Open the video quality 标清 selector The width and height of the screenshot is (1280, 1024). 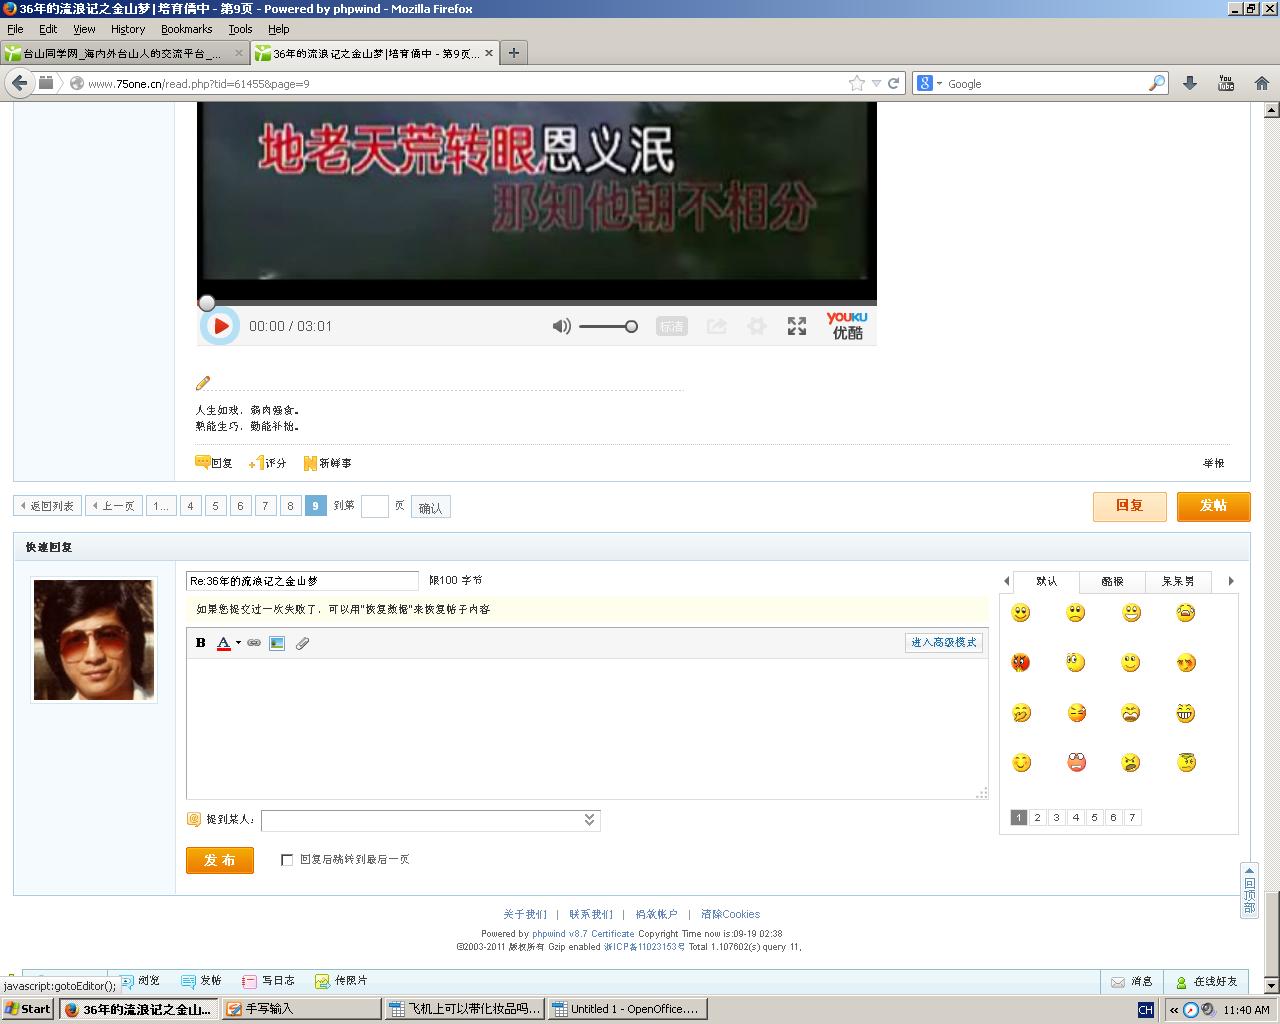(672, 326)
